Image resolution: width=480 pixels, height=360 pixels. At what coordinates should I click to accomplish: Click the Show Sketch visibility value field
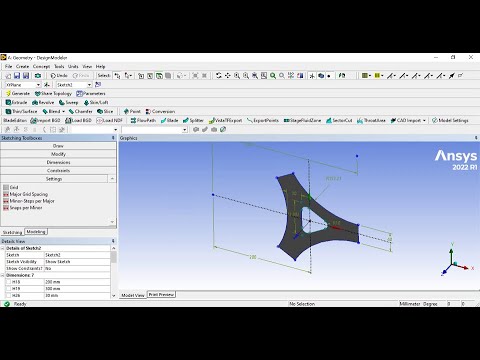coord(77,262)
